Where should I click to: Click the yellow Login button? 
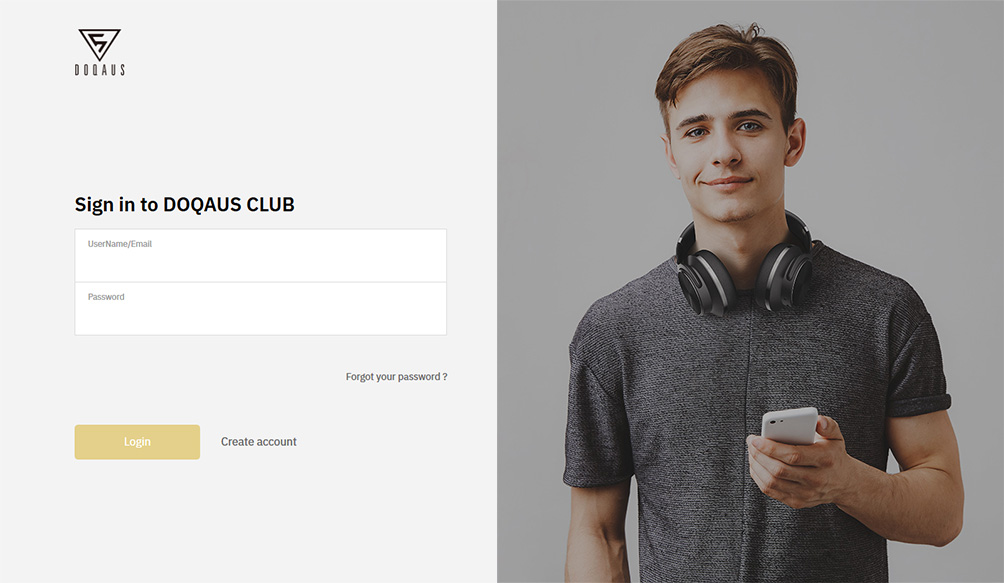click(137, 442)
